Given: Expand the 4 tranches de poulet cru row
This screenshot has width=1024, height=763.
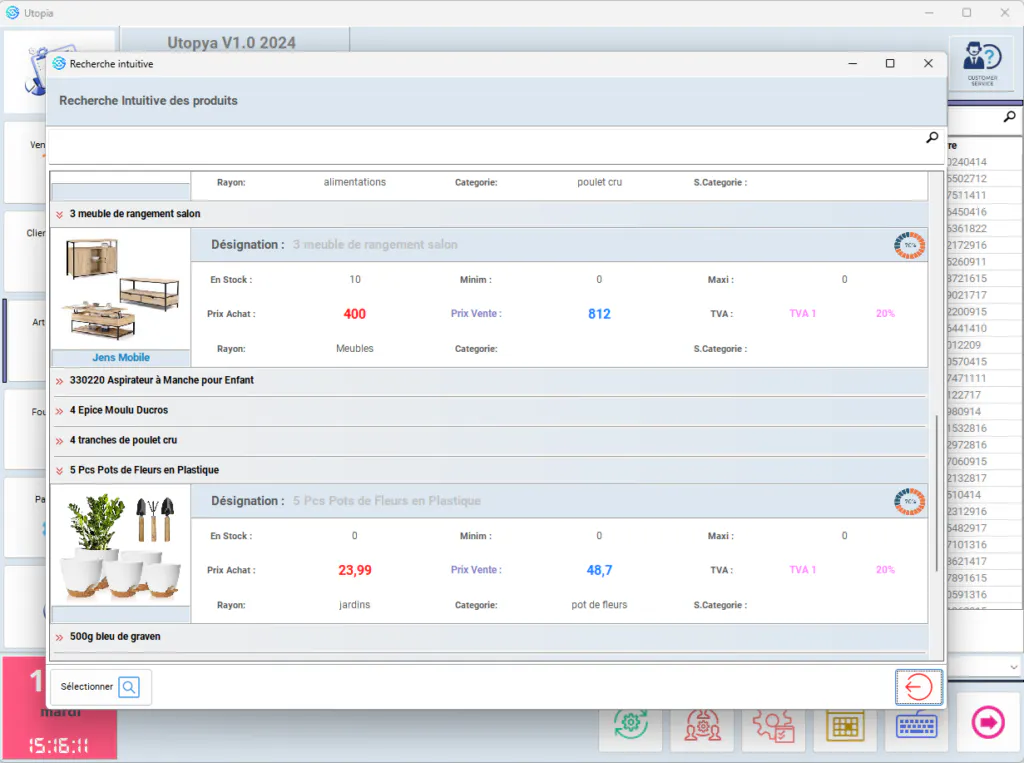Looking at the screenshot, I should (x=59, y=441).
